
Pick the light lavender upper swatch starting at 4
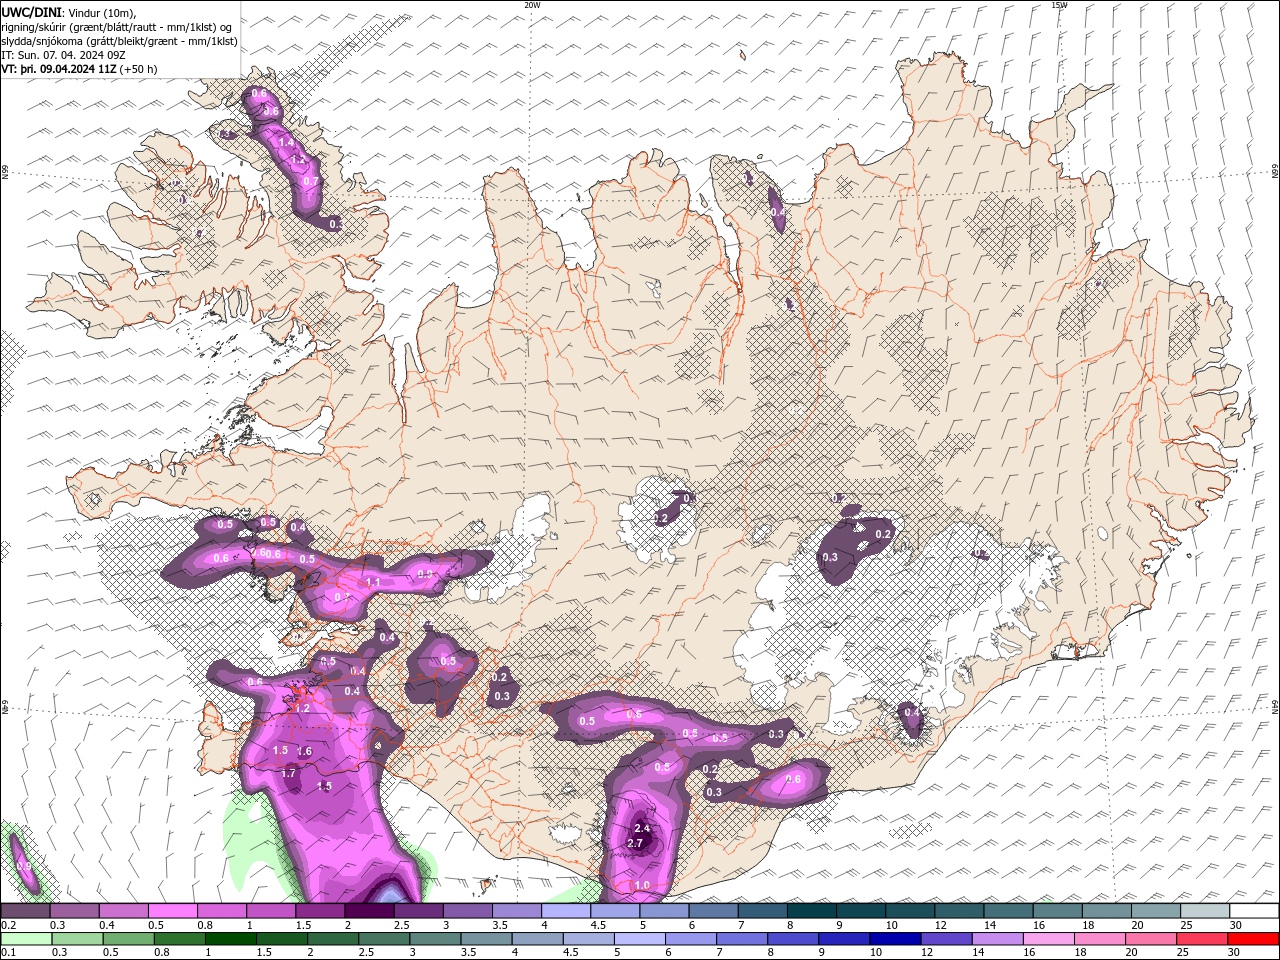point(566,911)
